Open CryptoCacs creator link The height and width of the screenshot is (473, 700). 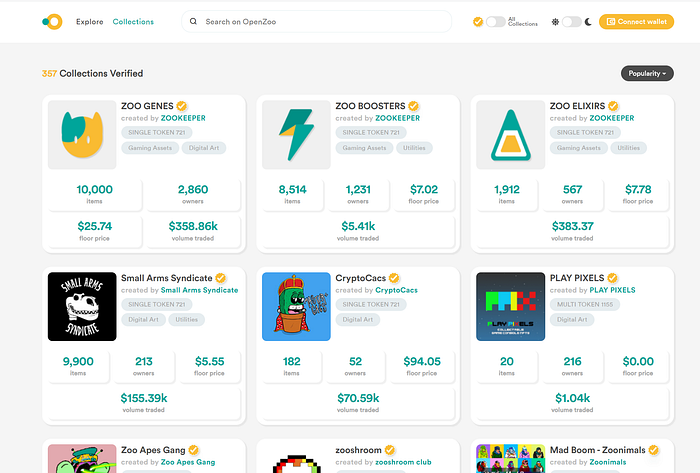point(396,290)
